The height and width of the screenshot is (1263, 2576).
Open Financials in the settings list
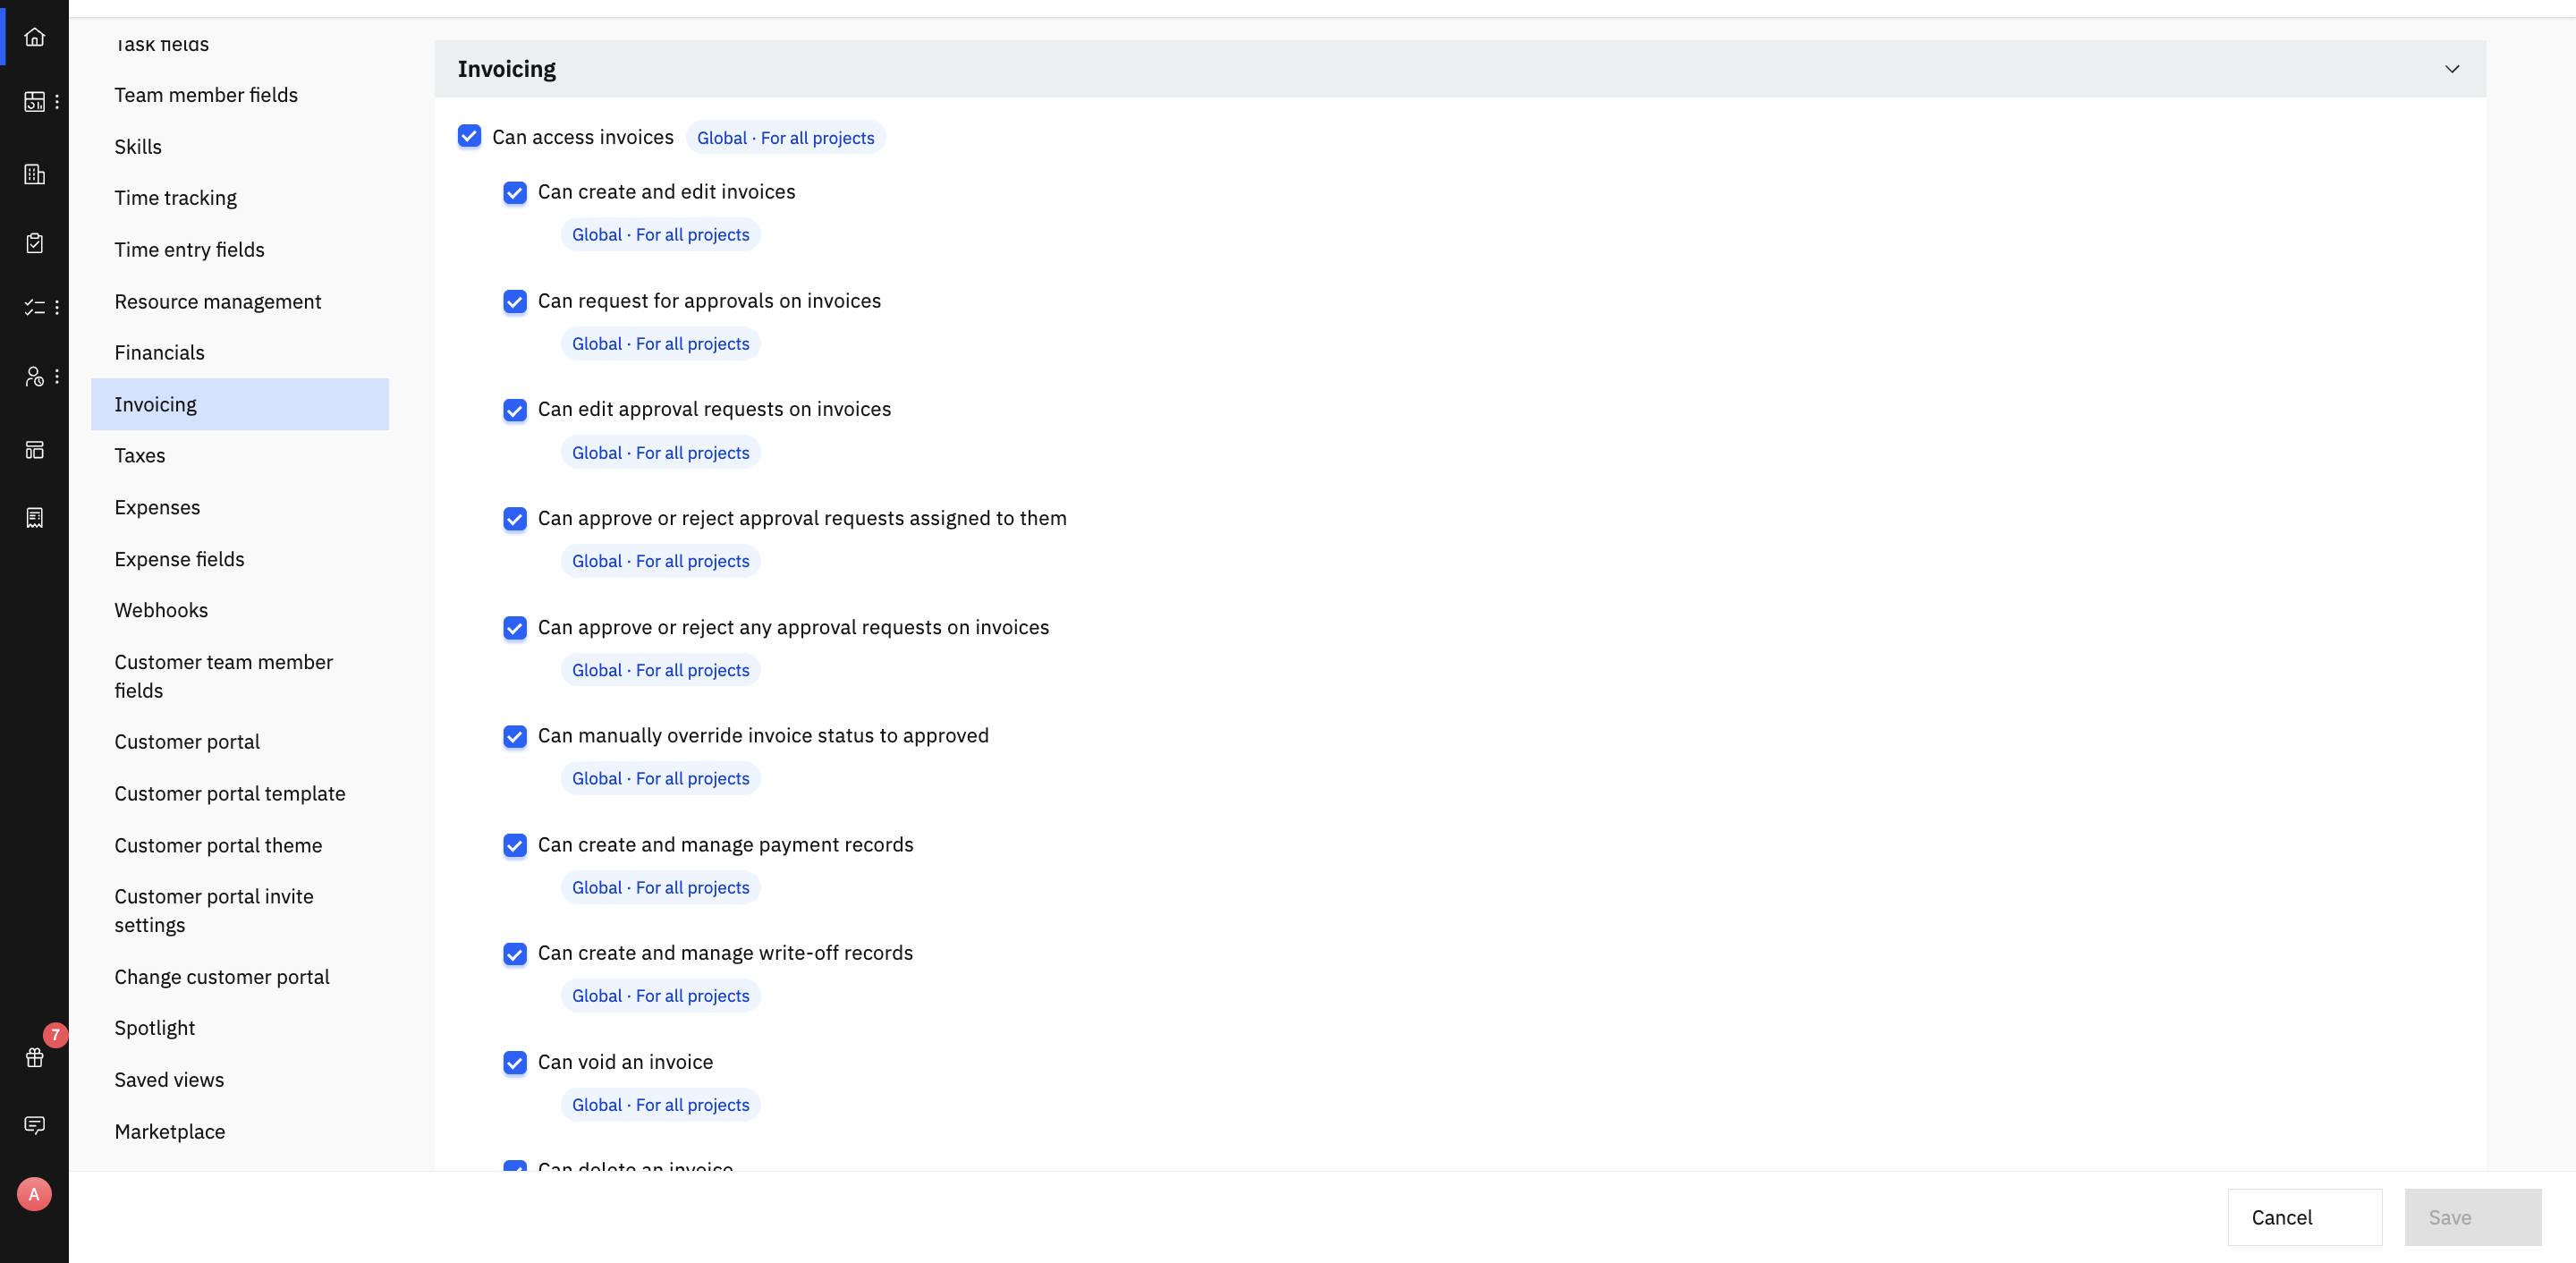coord(159,353)
